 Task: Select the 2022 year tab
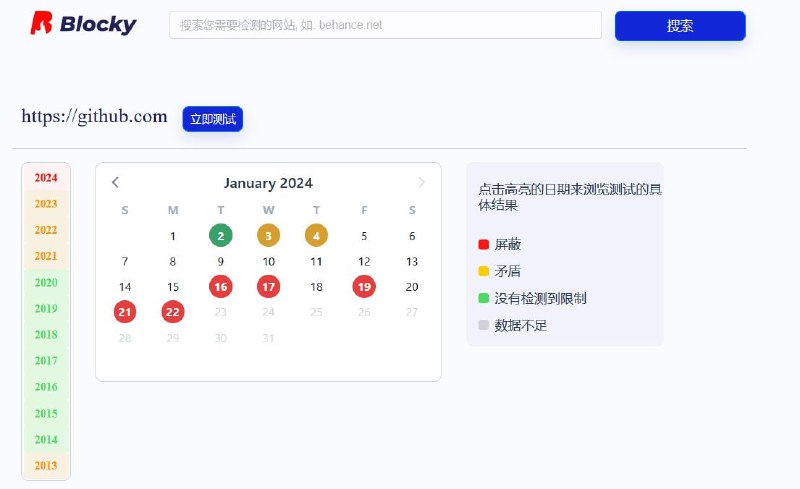pyautogui.click(x=46, y=230)
